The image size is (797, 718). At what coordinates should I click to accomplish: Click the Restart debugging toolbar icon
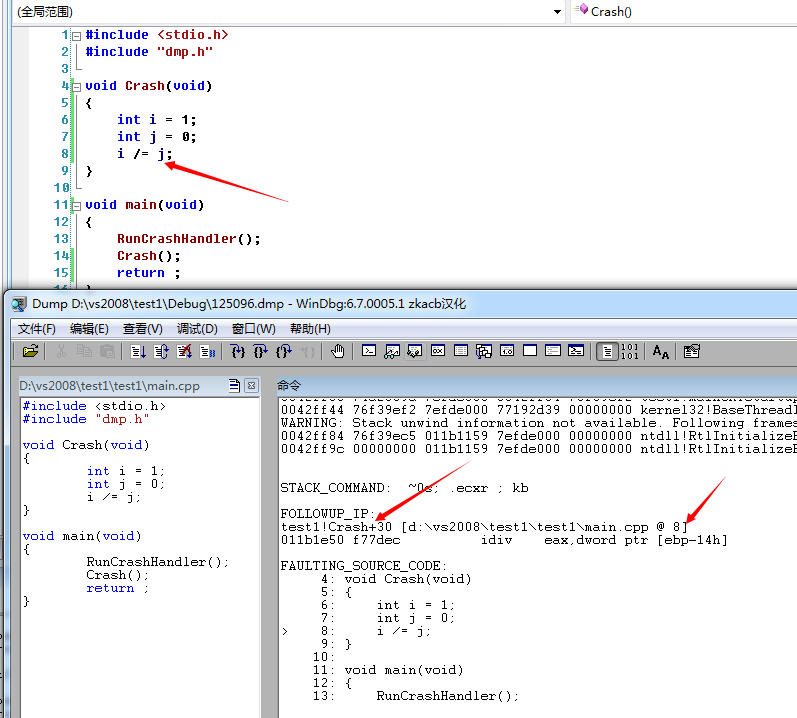pyautogui.click(x=162, y=351)
